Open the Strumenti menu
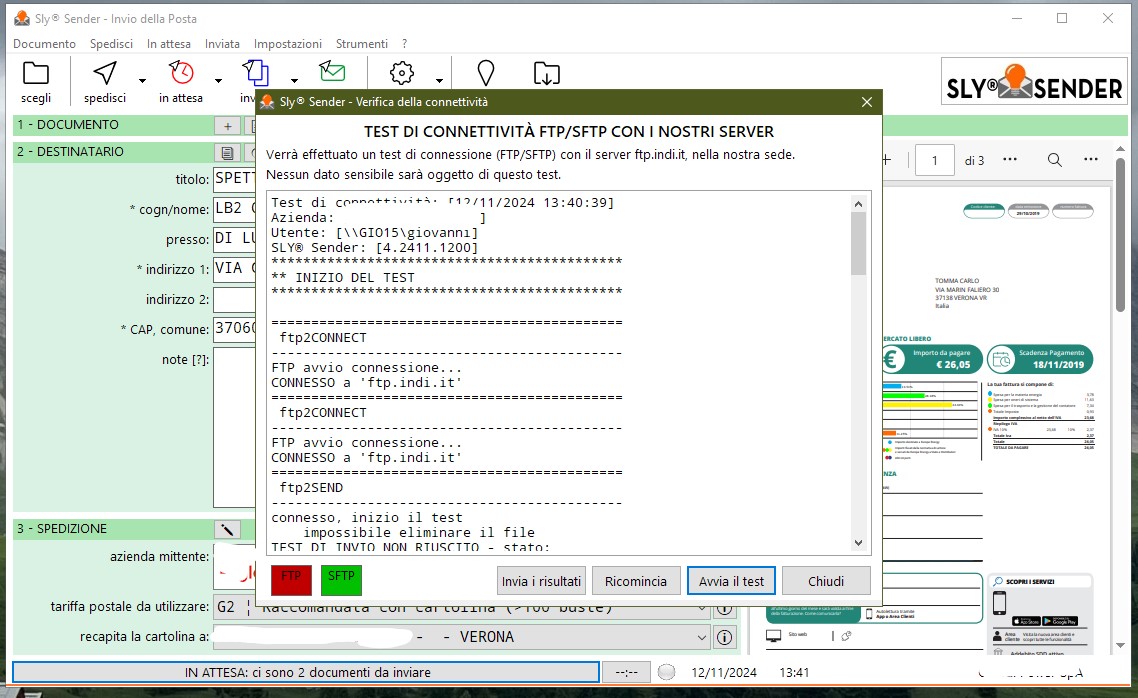The image size is (1138, 698). click(361, 44)
